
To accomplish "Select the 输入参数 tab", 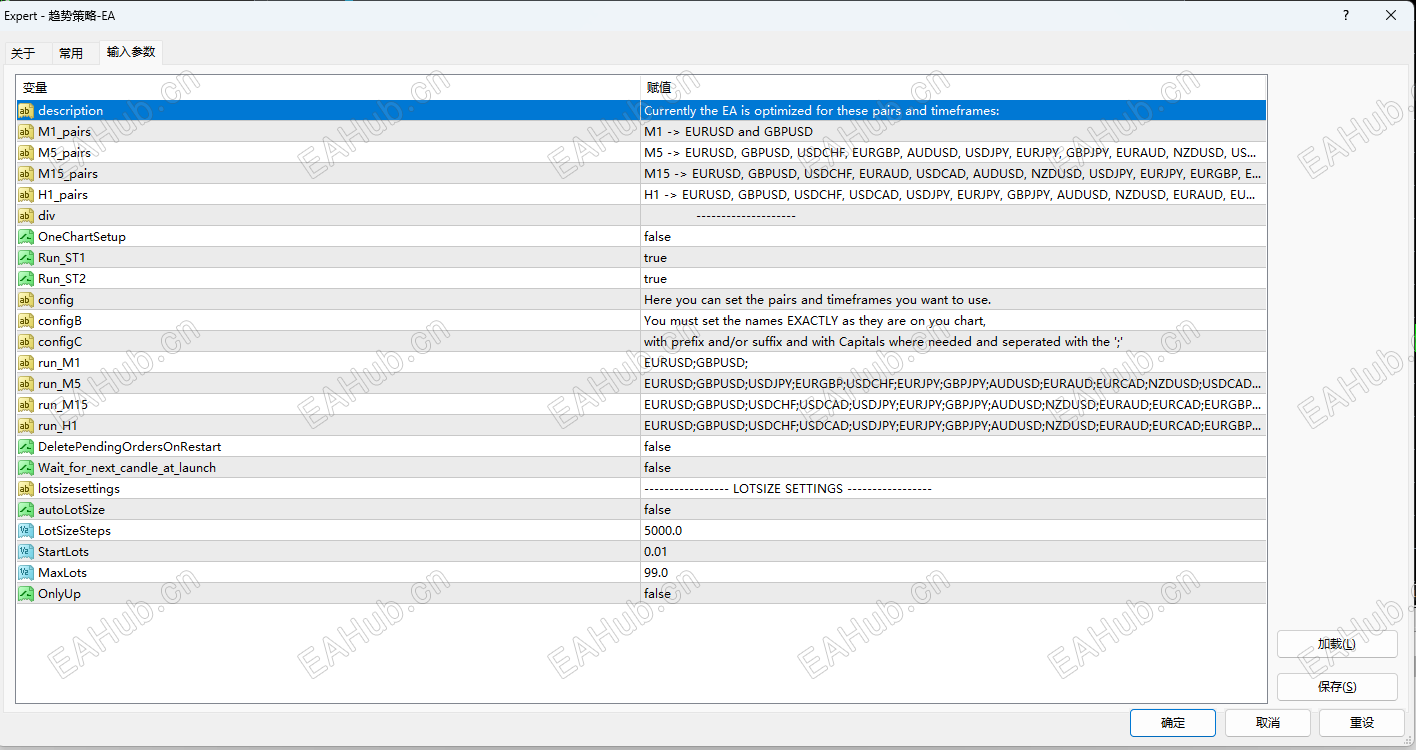I will point(131,52).
